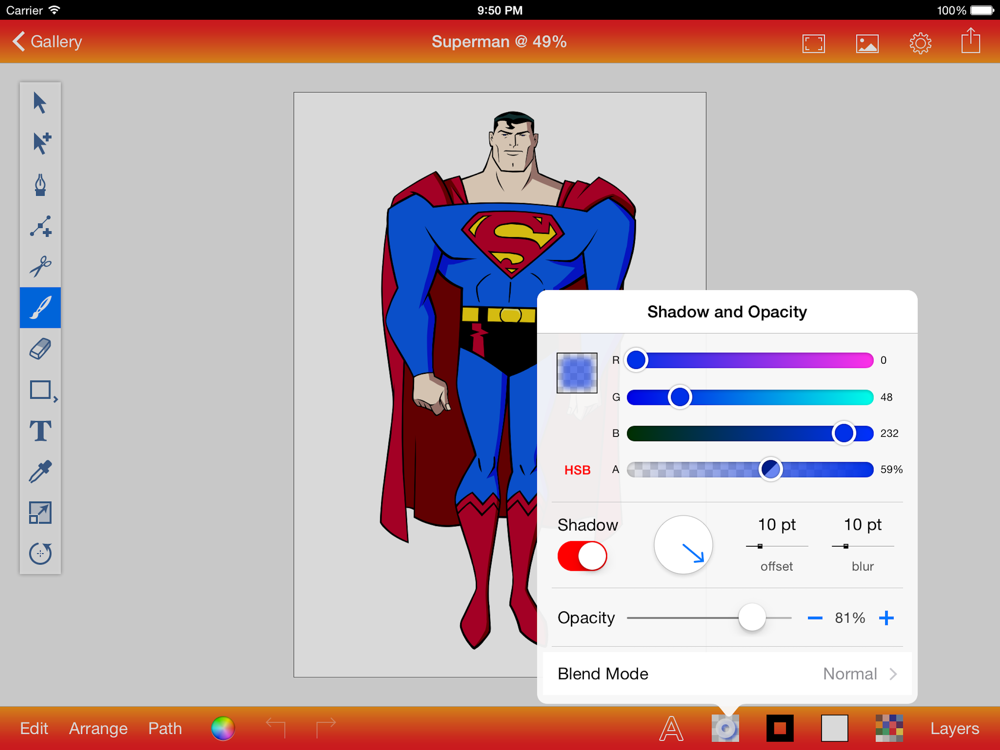Tap the 'Superman @ 49%' title
Image resolution: width=1000 pixels, height=750 pixels.
pyautogui.click(x=499, y=41)
